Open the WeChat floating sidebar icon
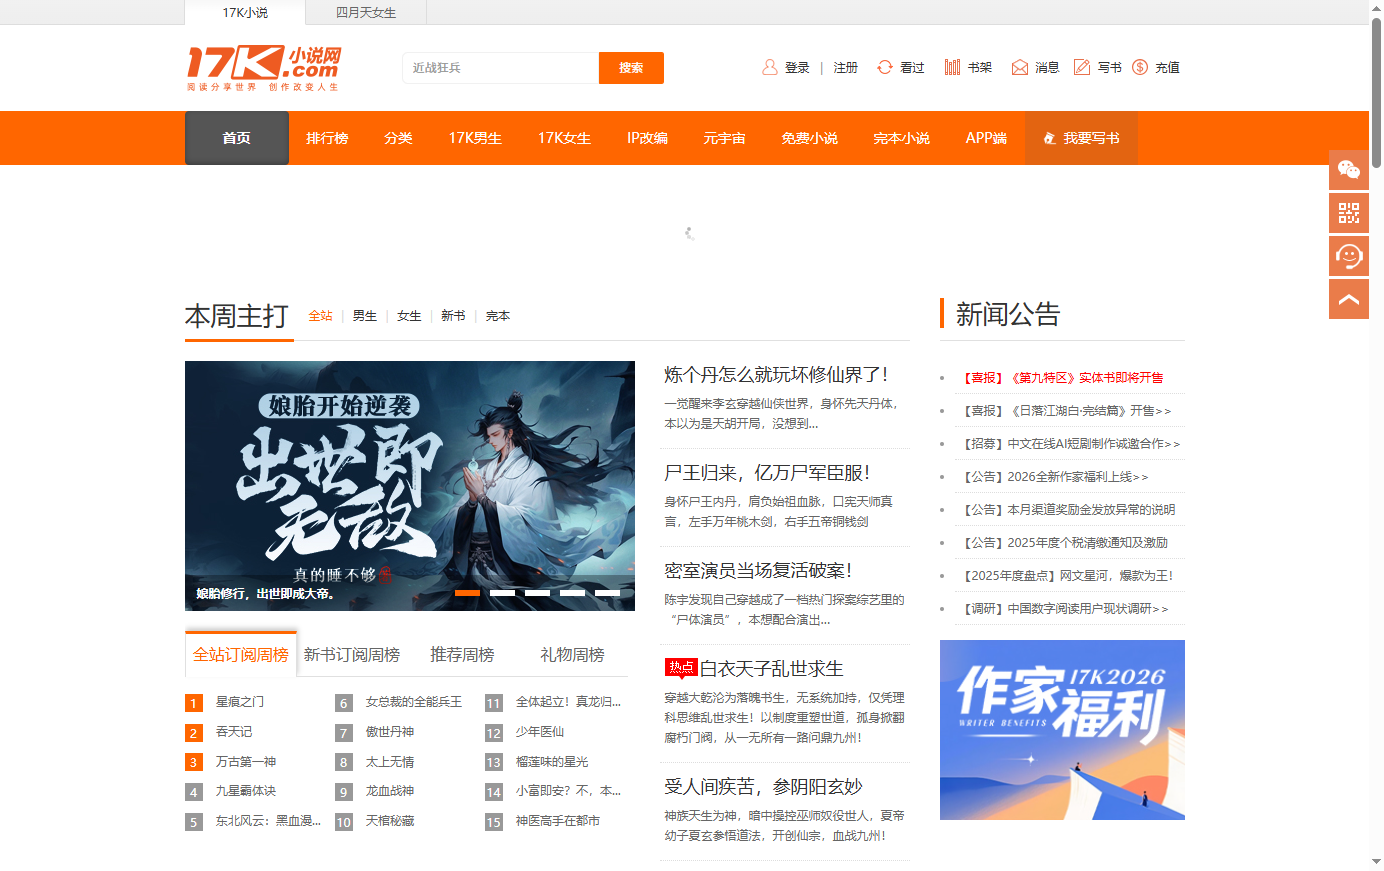This screenshot has width=1384, height=871. tap(1349, 170)
